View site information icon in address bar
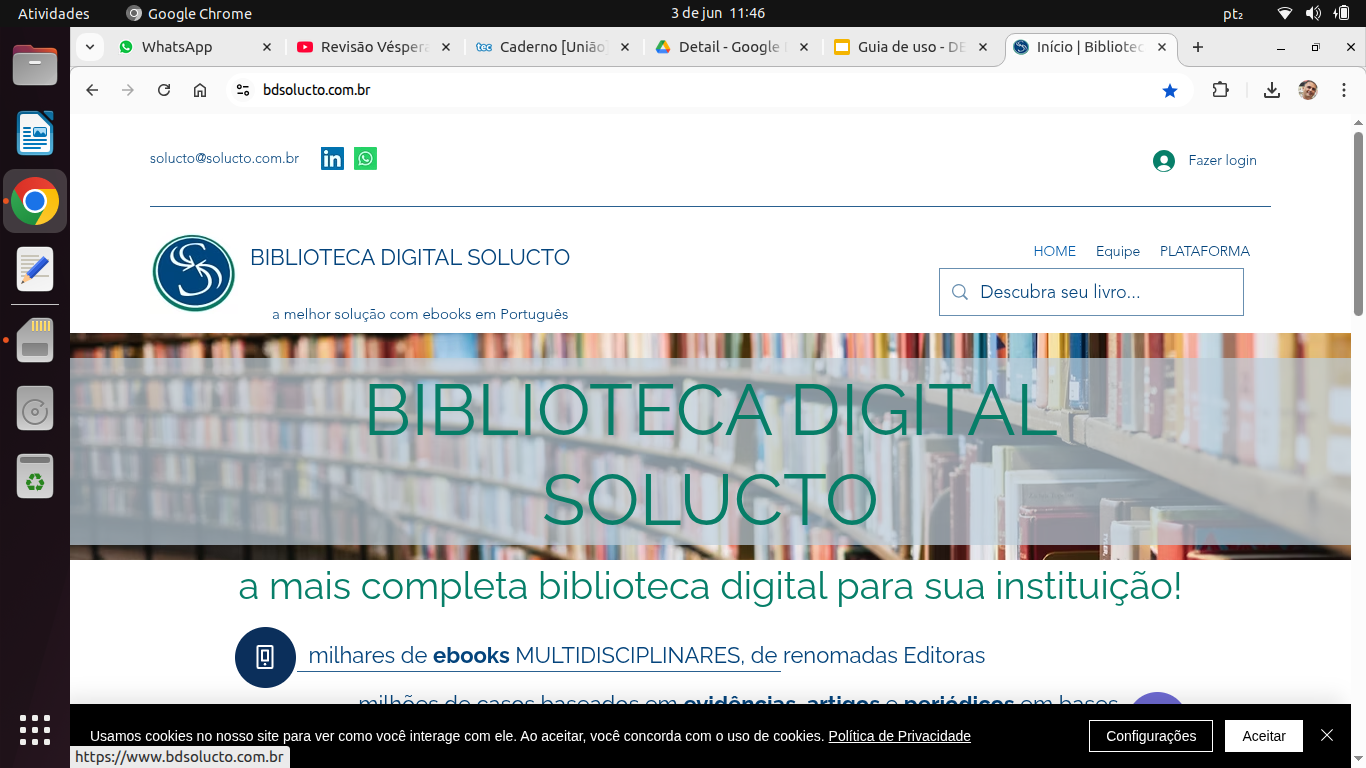This screenshot has height=768, width=1366. (242, 90)
